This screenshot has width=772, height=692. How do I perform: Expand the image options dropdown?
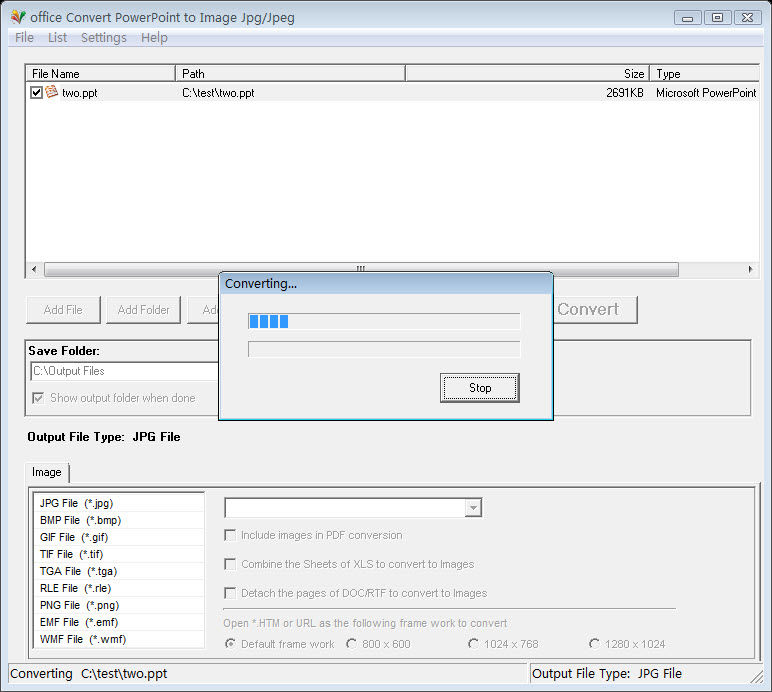click(472, 508)
